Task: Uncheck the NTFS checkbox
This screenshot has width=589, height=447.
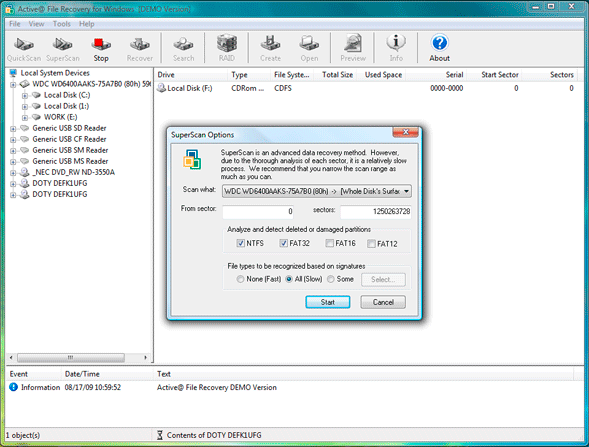Action: click(x=240, y=243)
